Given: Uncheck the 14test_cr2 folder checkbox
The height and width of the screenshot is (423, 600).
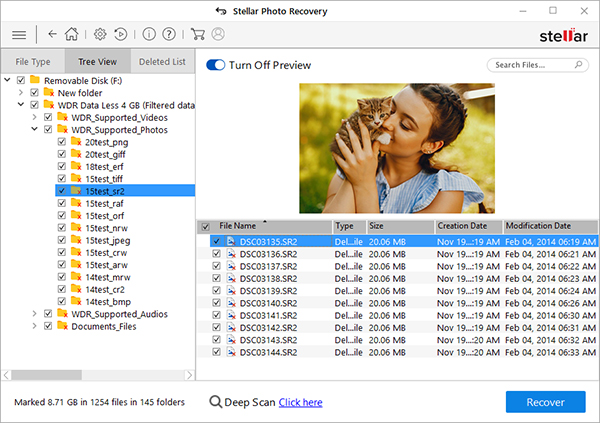Looking at the screenshot, I should click(x=62, y=289).
